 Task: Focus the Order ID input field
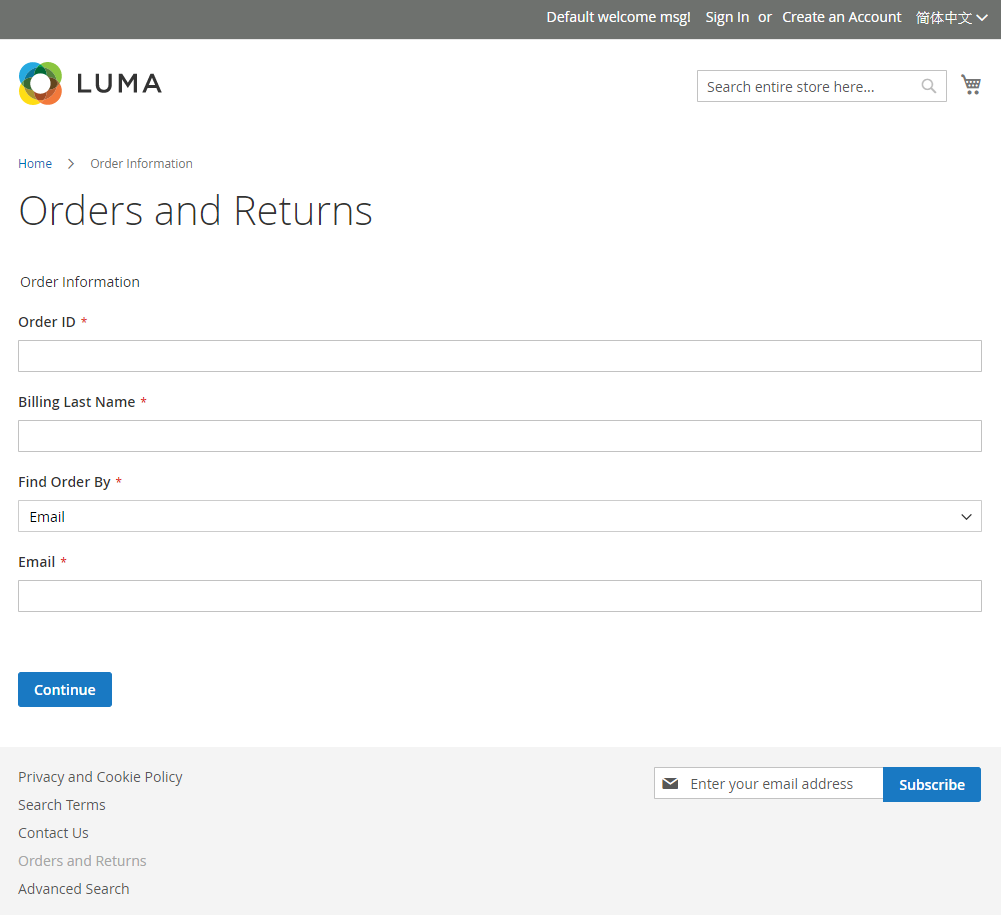[x=500, y=355]
